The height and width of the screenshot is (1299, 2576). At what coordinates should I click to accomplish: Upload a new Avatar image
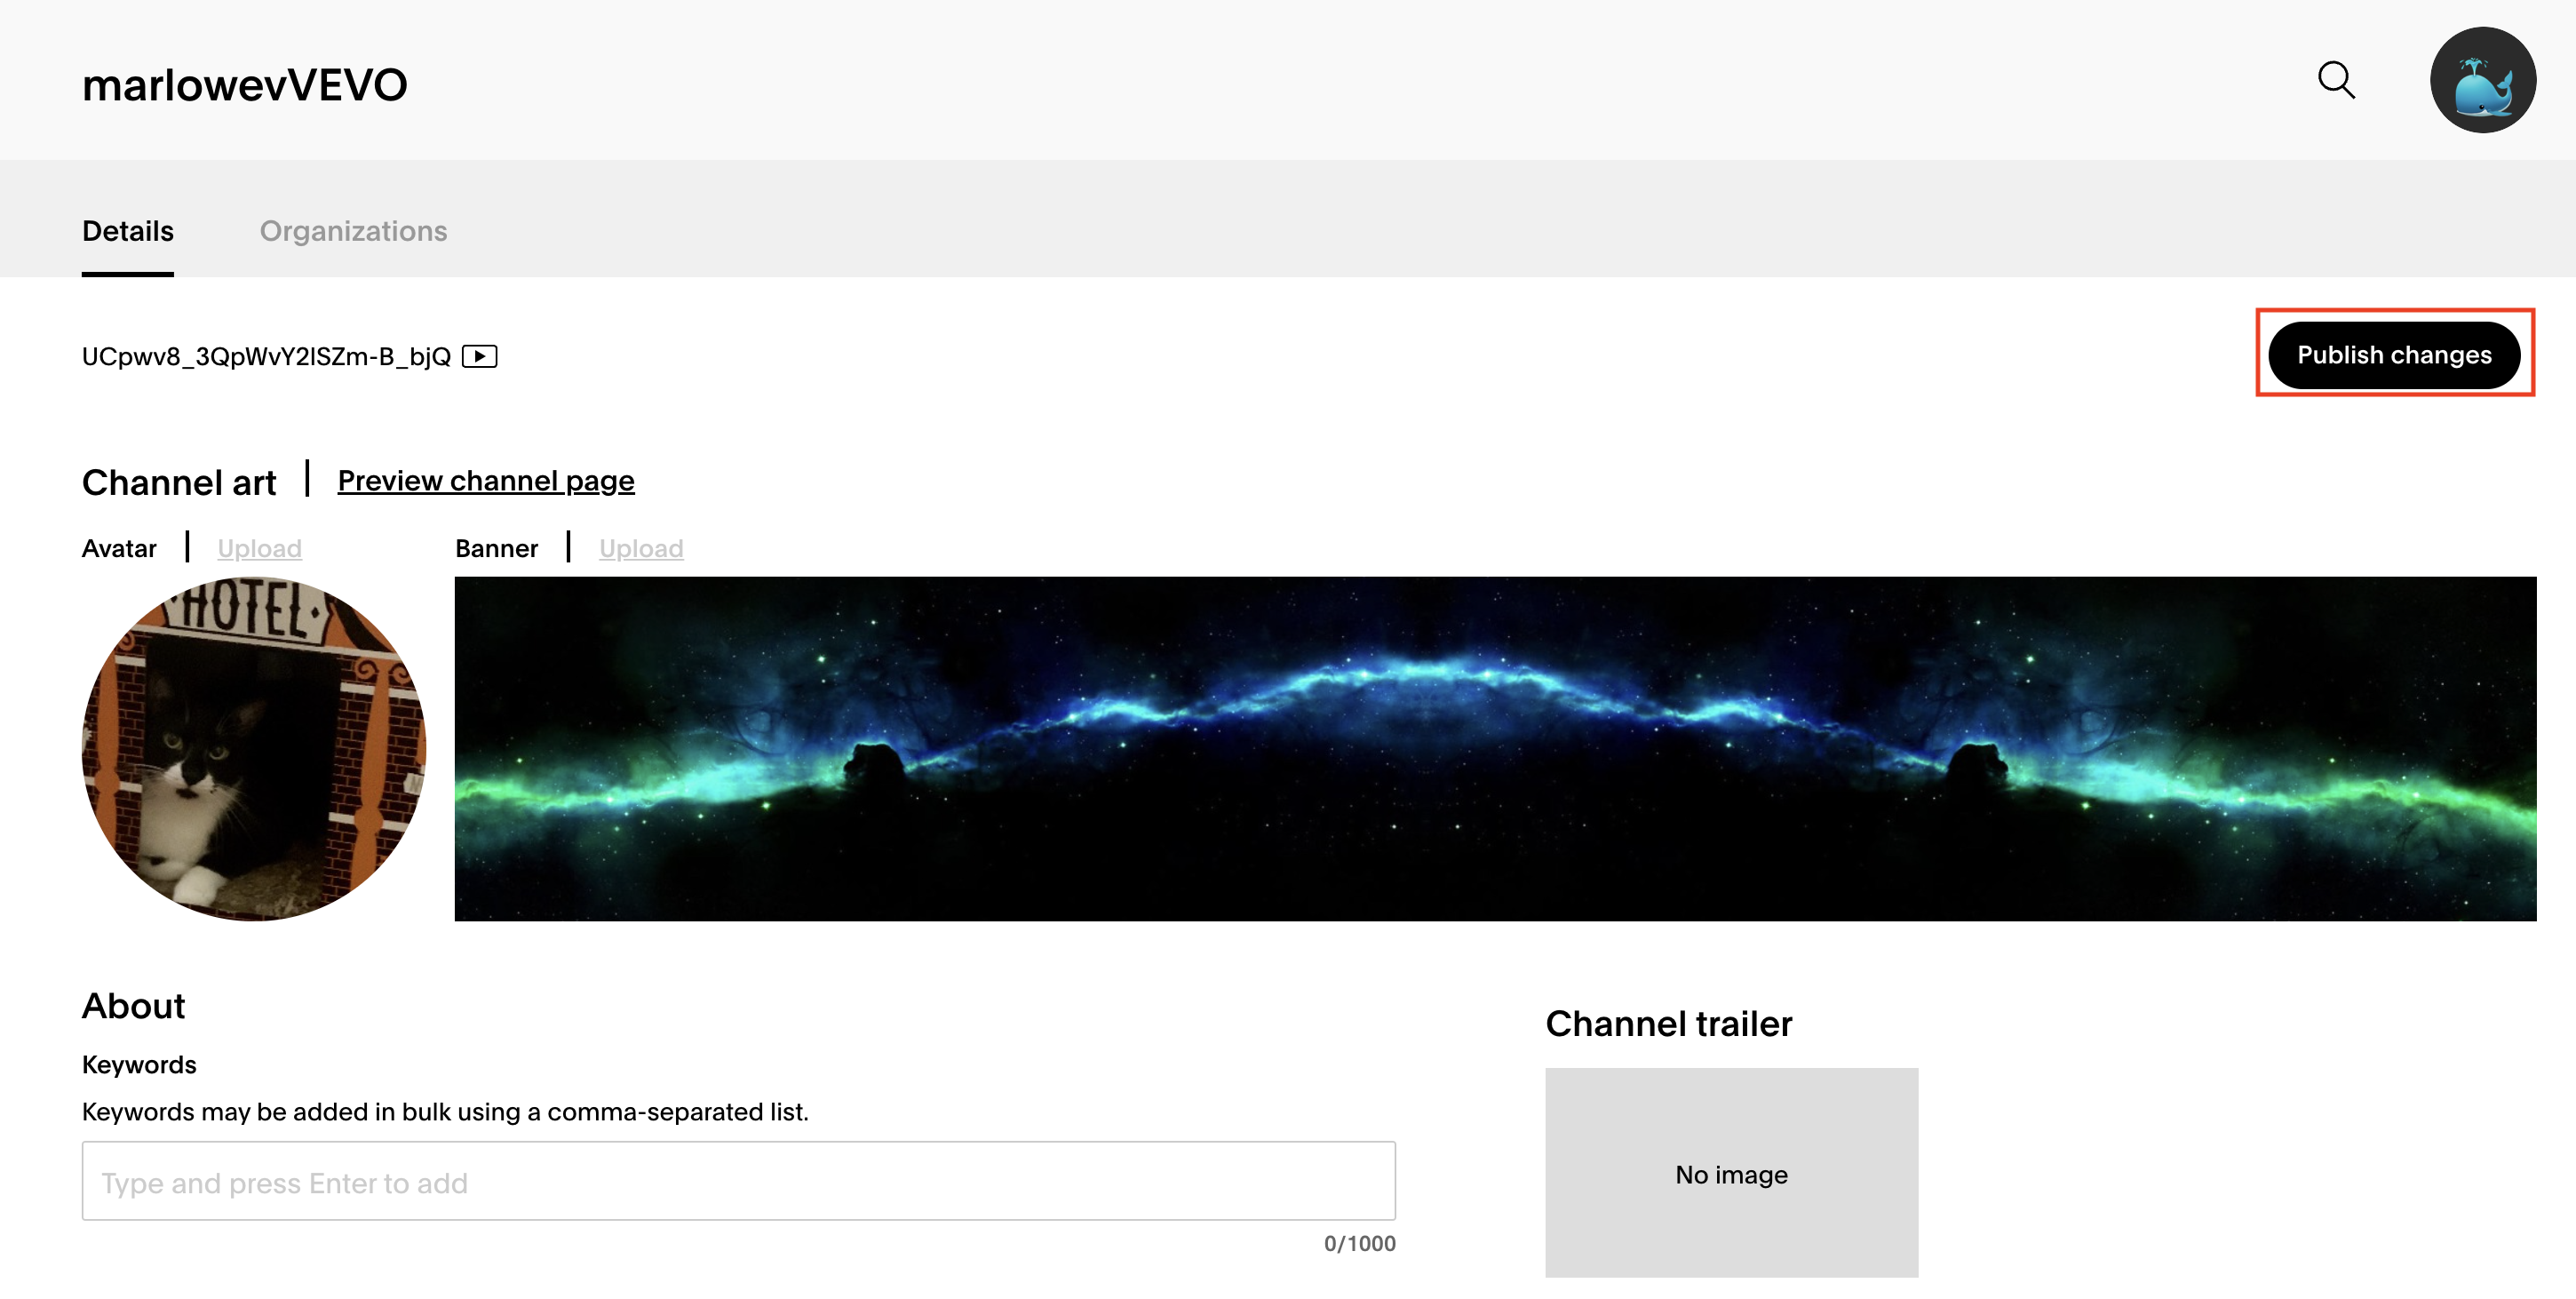pyautogui.click(x=259, y=548)
